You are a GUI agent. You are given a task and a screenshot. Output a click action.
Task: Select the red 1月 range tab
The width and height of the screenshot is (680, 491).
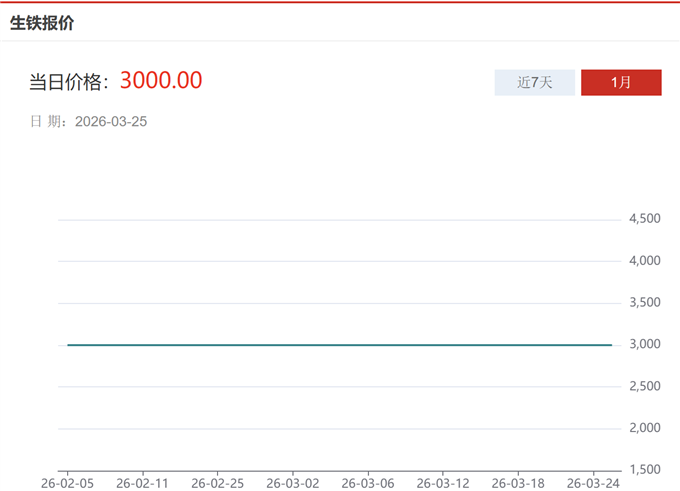click(621, 82)
